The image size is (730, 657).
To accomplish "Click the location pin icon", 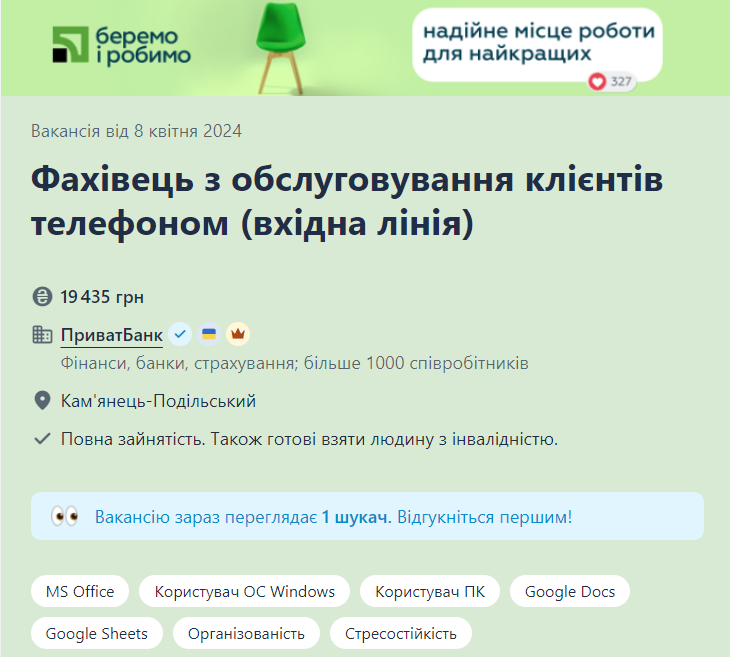I will tap(42, 400).
